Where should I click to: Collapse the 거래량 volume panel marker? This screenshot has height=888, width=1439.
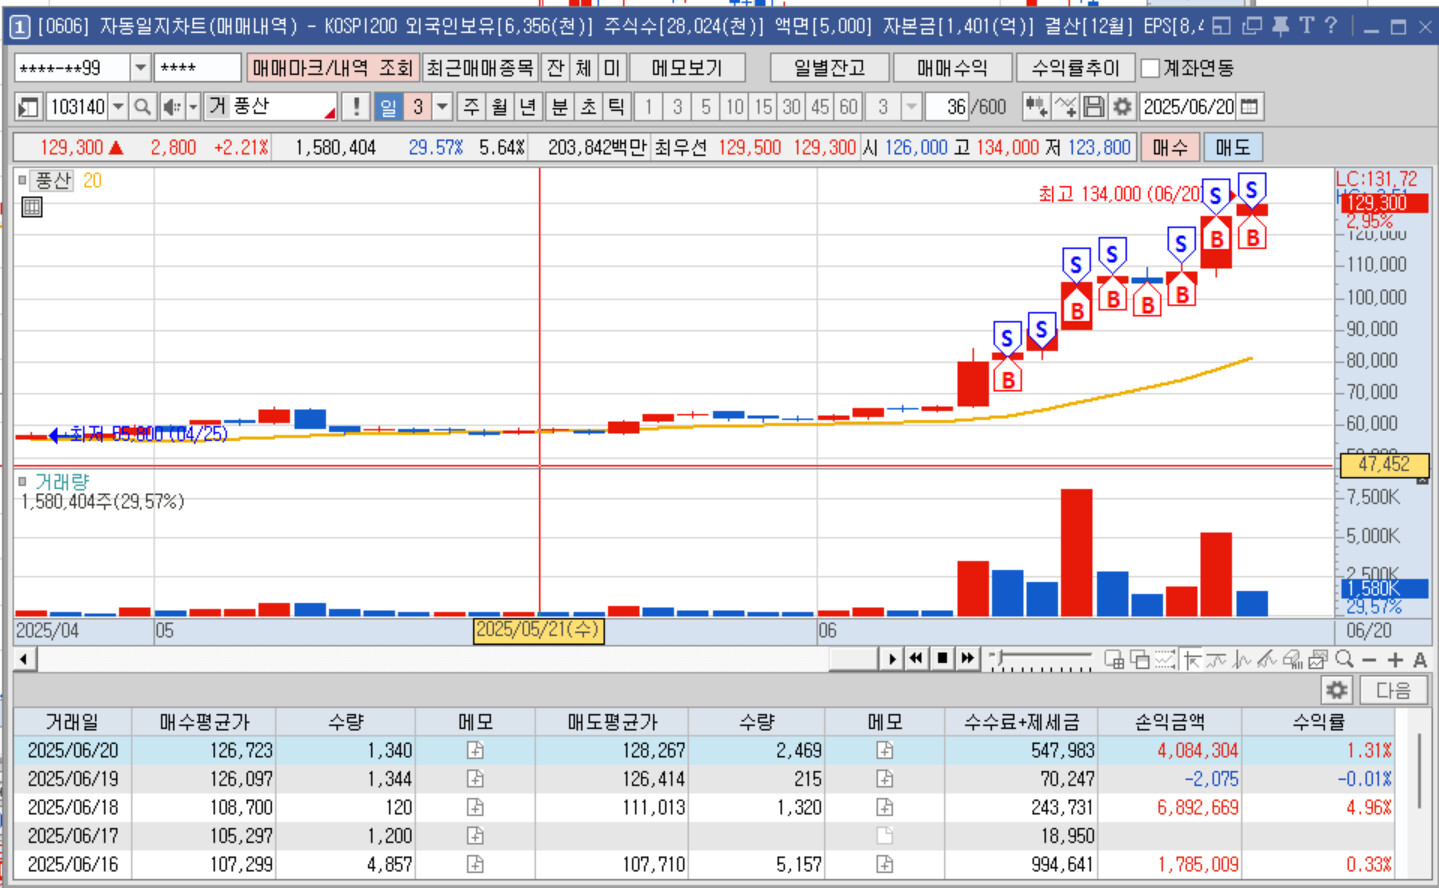coord(22,481)
